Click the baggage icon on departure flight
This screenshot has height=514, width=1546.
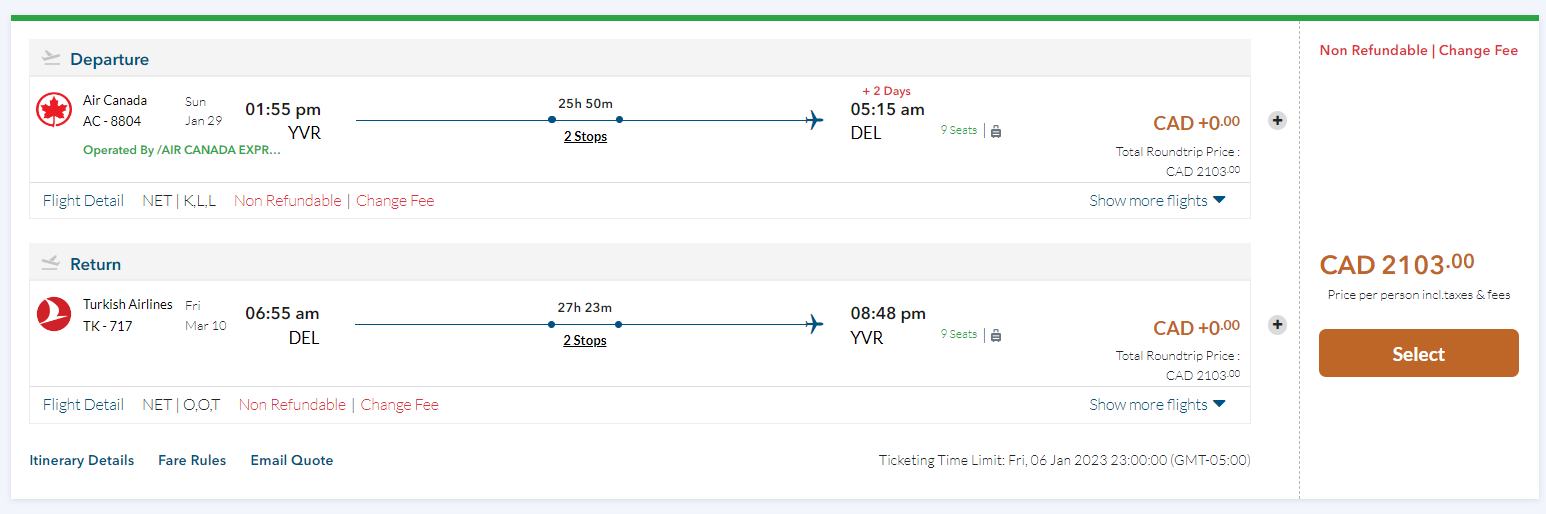[996, 131]
